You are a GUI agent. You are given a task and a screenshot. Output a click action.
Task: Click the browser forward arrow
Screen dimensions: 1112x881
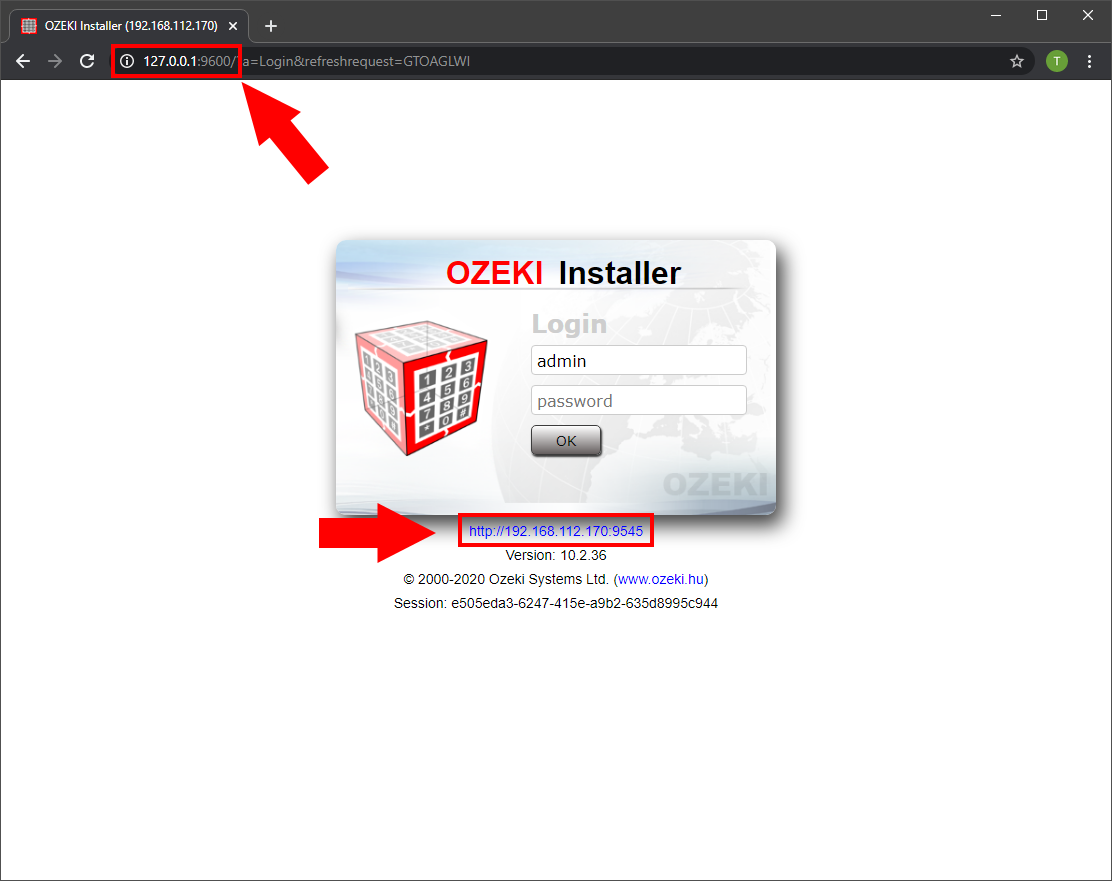(x=55, y=61)
